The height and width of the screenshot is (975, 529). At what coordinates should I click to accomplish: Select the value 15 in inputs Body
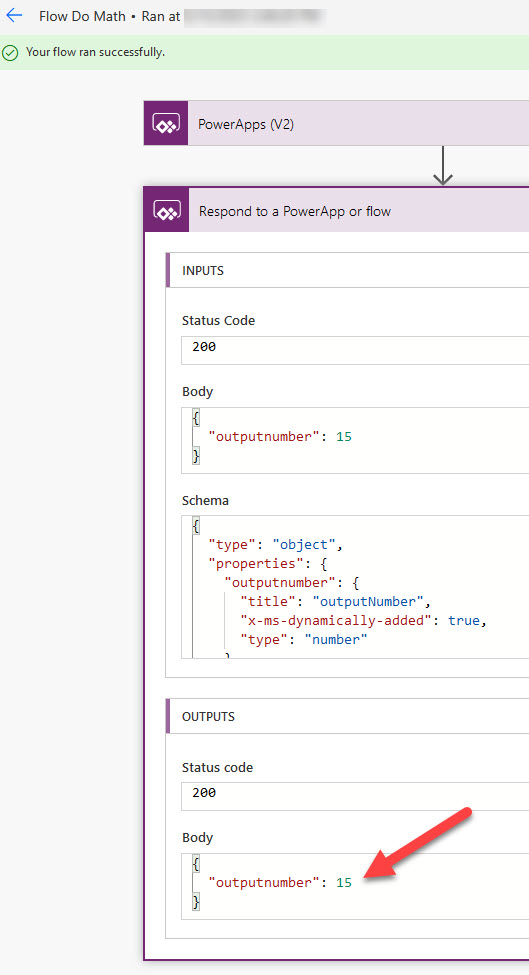344,437
